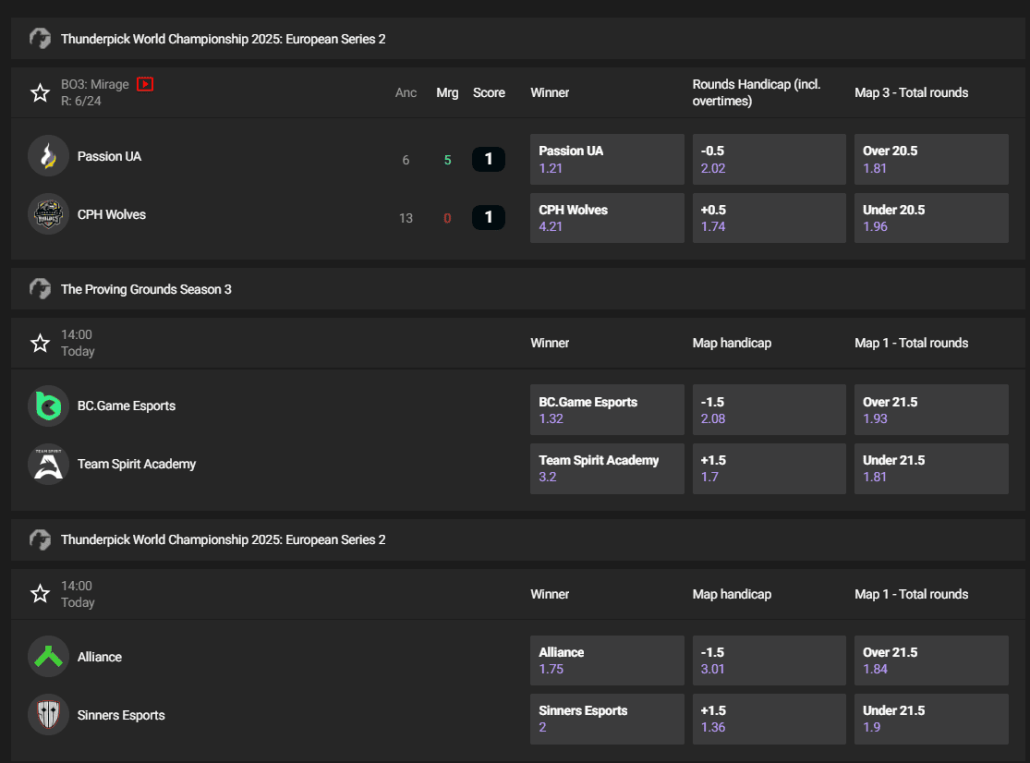Screen dimensions: 1030x763
Task: Select +1.5 map handicap at 1.36
Action: (769, 719)
